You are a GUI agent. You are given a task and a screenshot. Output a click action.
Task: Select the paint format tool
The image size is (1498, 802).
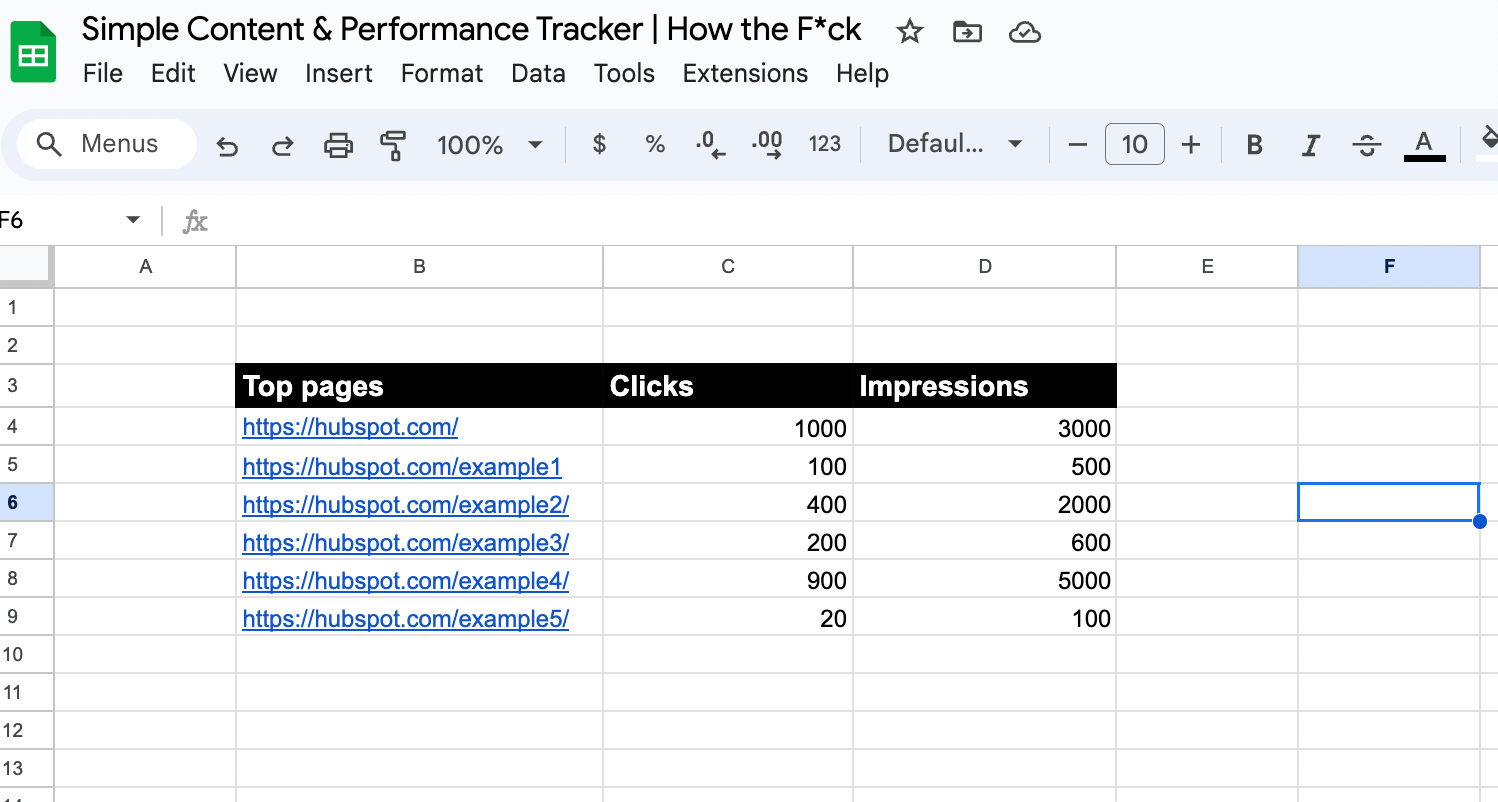[x=393, y=146]
